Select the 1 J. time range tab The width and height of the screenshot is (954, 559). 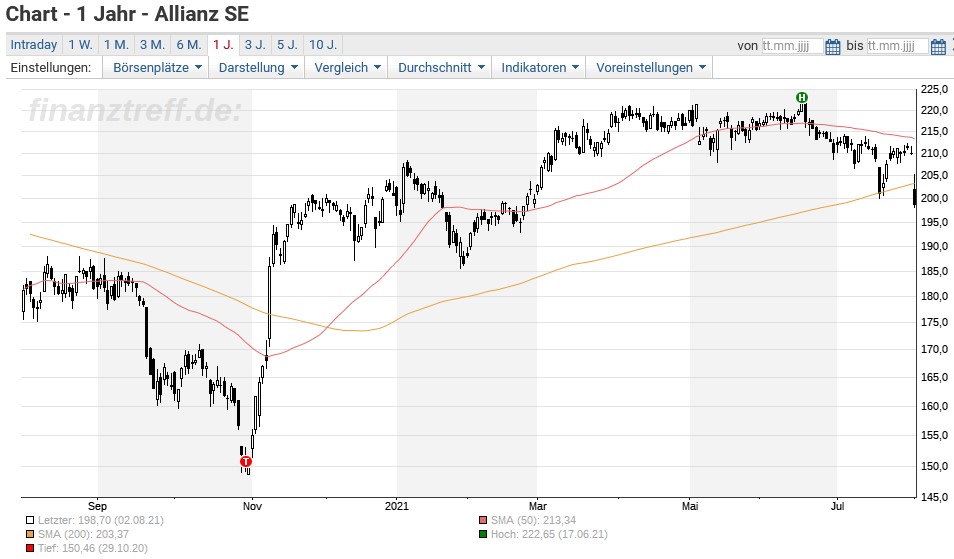tap(223, 44)
